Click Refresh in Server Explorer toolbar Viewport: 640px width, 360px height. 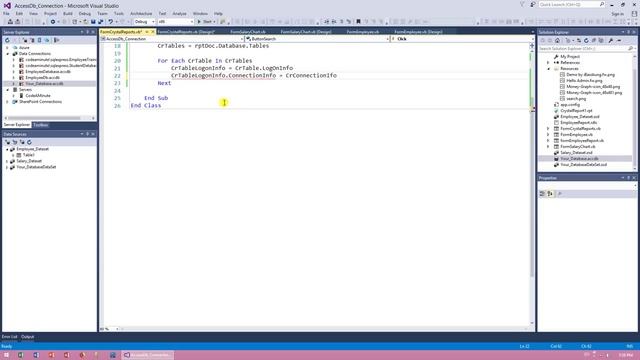click(x=7, y=40)
